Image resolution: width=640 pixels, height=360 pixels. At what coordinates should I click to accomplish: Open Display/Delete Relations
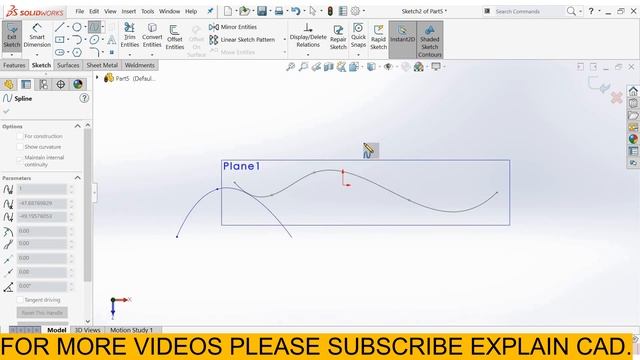(308, 35)
